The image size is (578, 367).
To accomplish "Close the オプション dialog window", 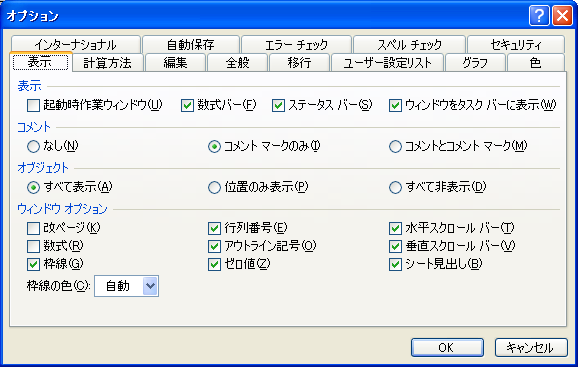I will (x=562, y=16).
